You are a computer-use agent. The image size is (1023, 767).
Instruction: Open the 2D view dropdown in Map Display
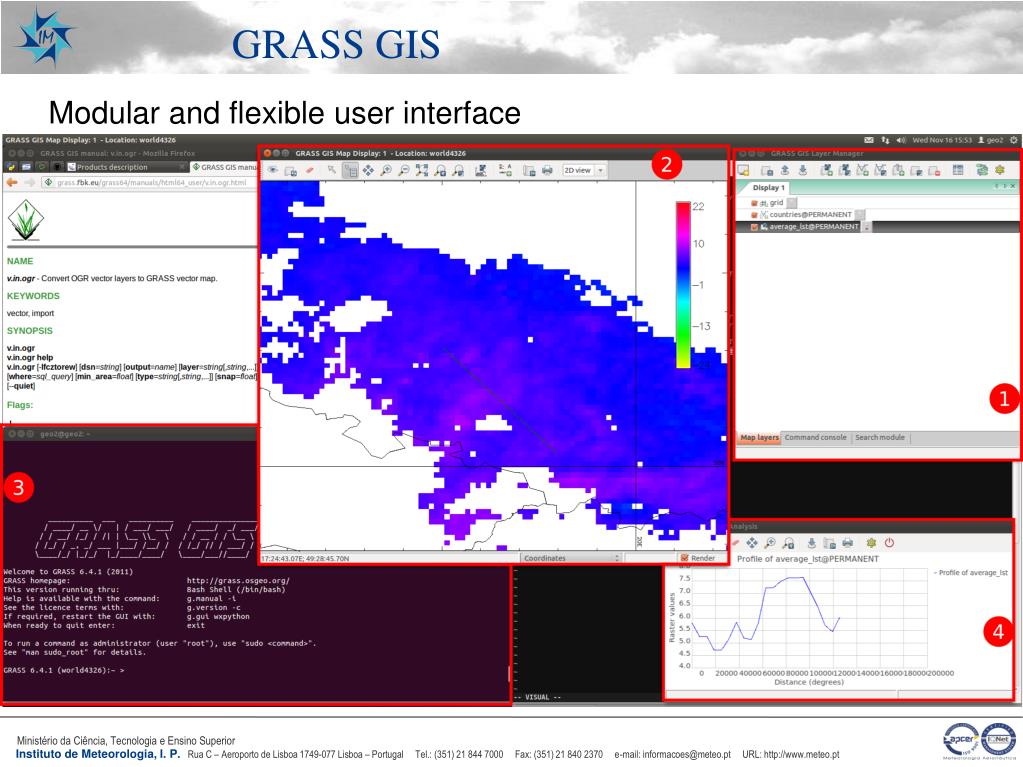point(584,170)
